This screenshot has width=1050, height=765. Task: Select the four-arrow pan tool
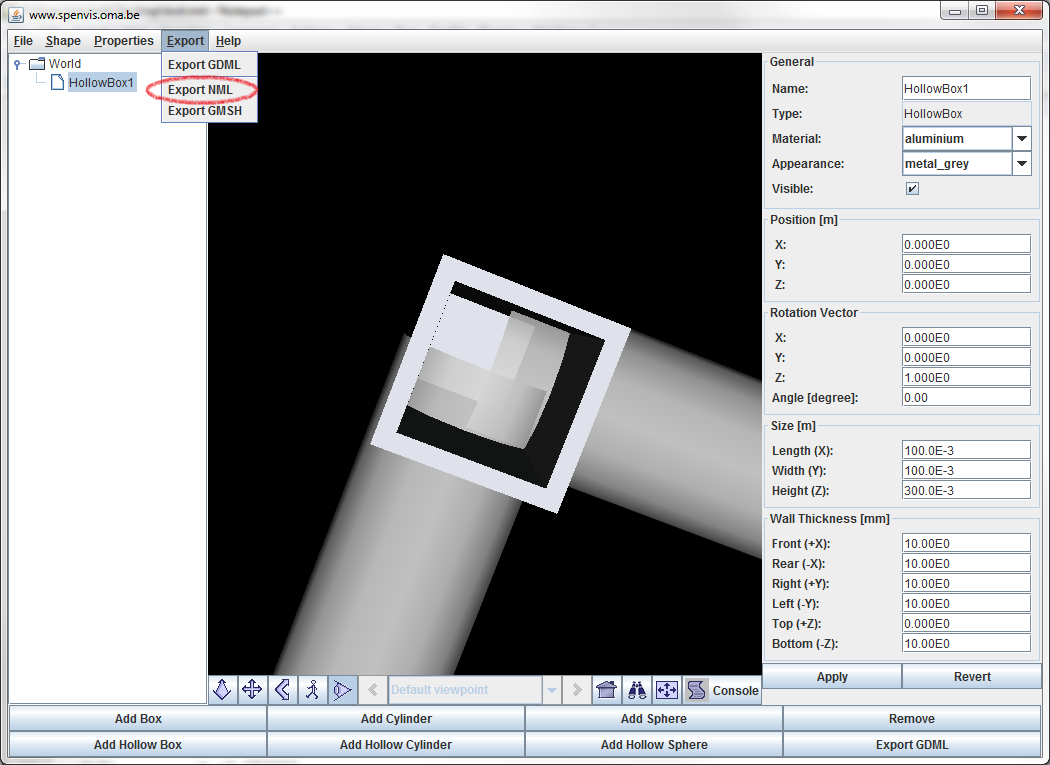pyautogui.click(x=252, y=689)
